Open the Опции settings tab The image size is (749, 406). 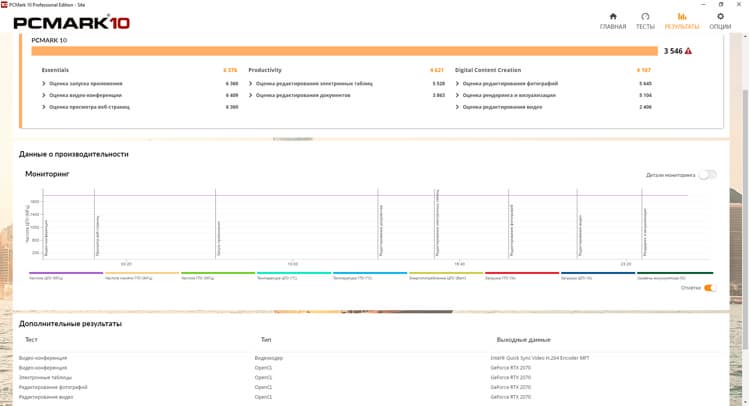coord(720,21)
